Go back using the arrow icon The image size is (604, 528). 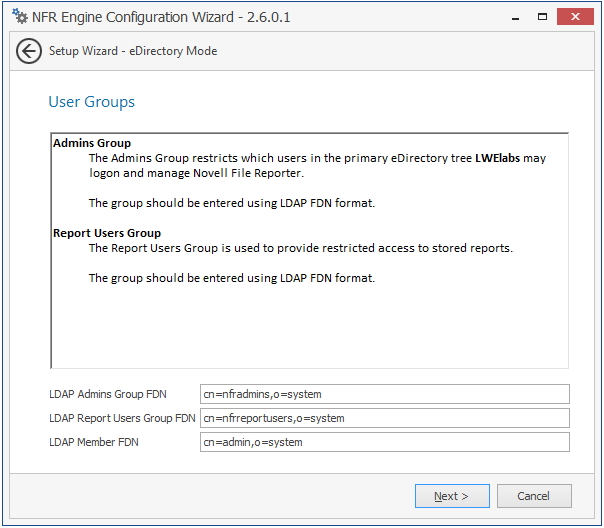[x=29, y=51]
